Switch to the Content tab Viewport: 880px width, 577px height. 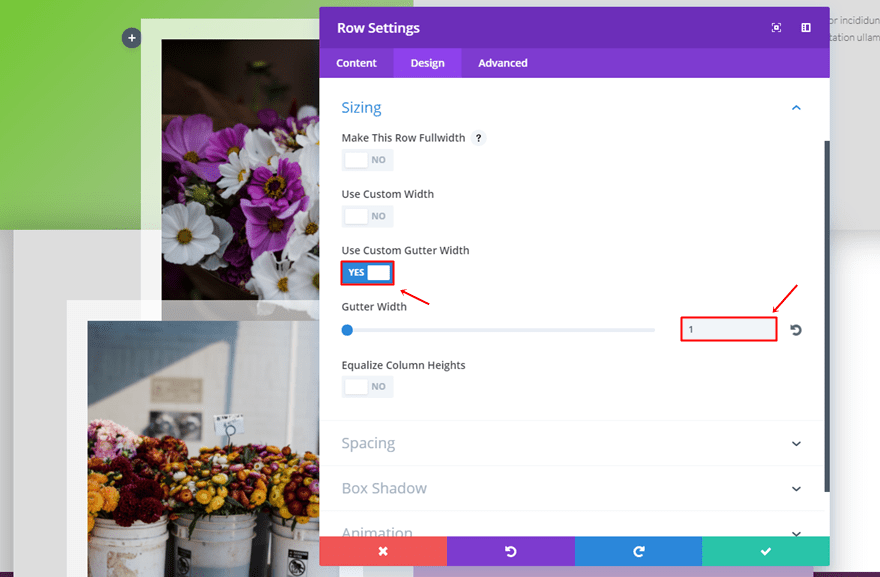356,63
